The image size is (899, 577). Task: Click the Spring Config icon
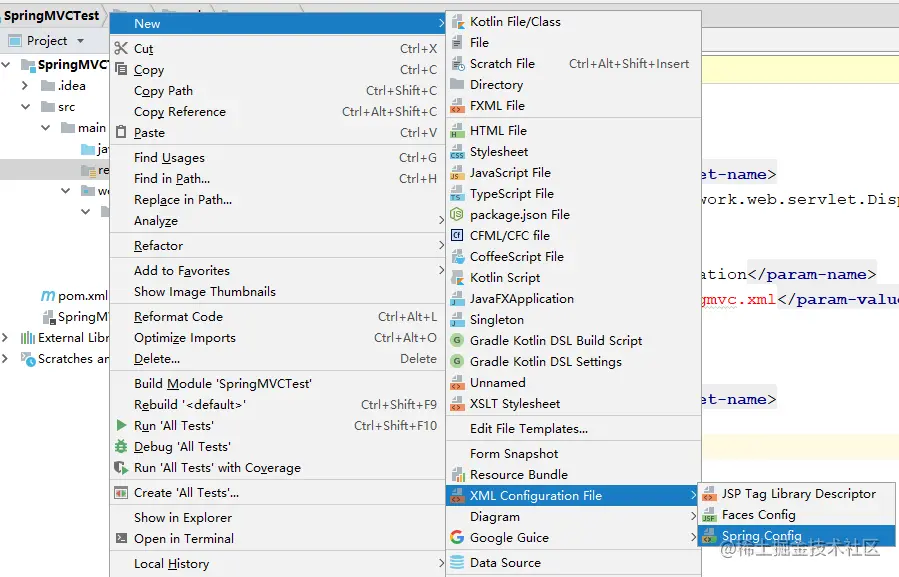click(x=709, y=536)
